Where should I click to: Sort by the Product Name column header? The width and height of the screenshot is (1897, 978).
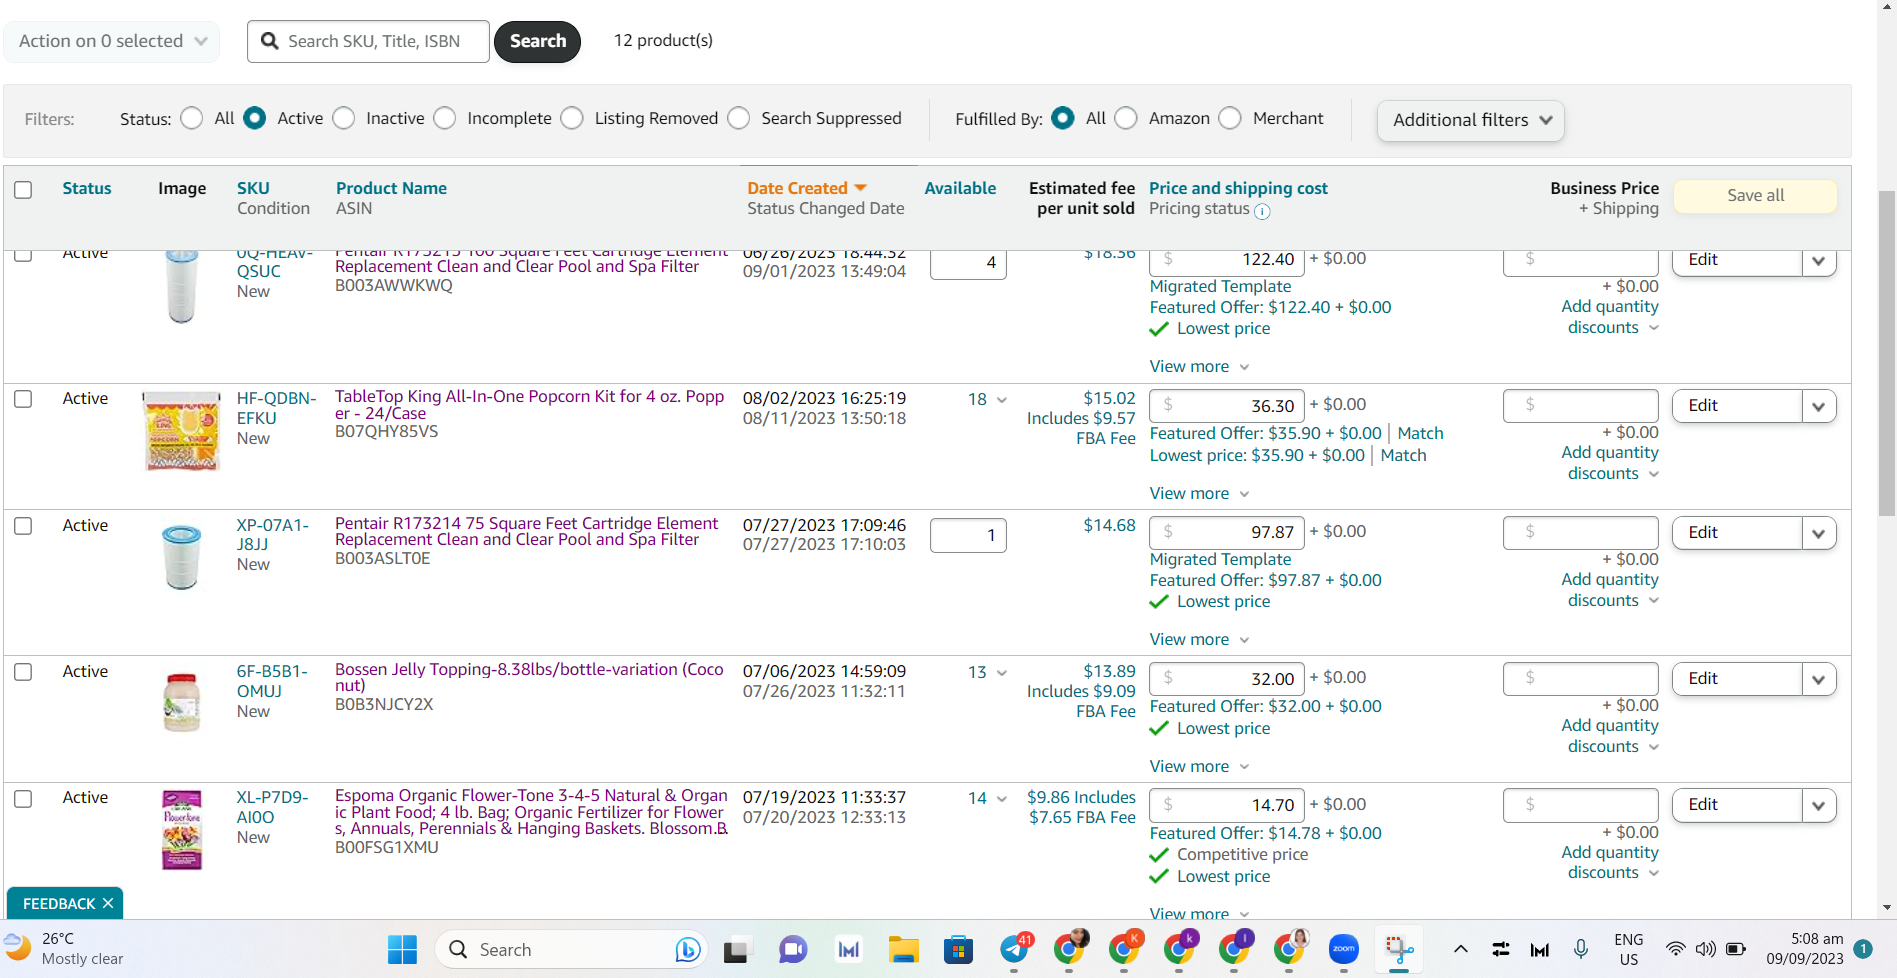click(x=391, y=188)
